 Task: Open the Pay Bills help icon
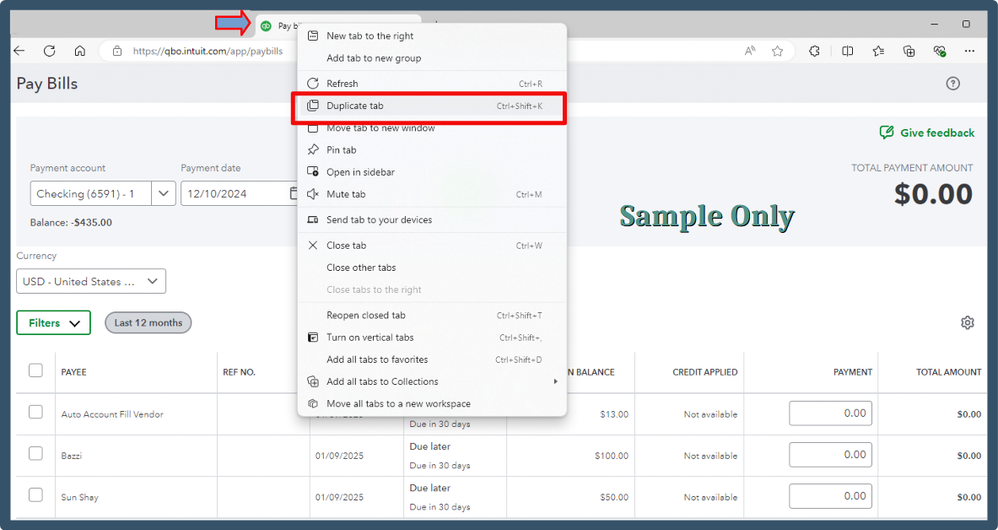click(x=952, y=83)
